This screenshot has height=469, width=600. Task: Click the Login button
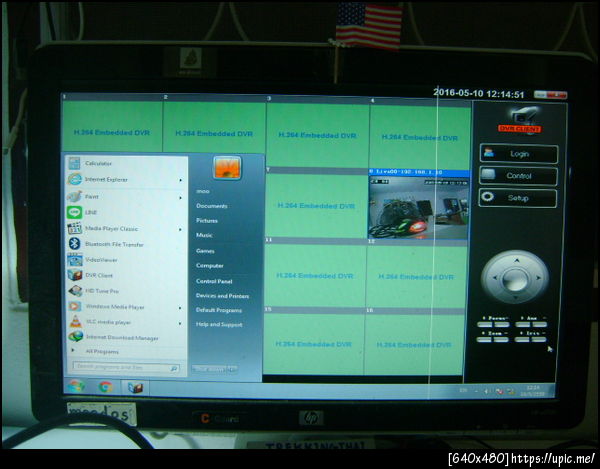point(518,154)
